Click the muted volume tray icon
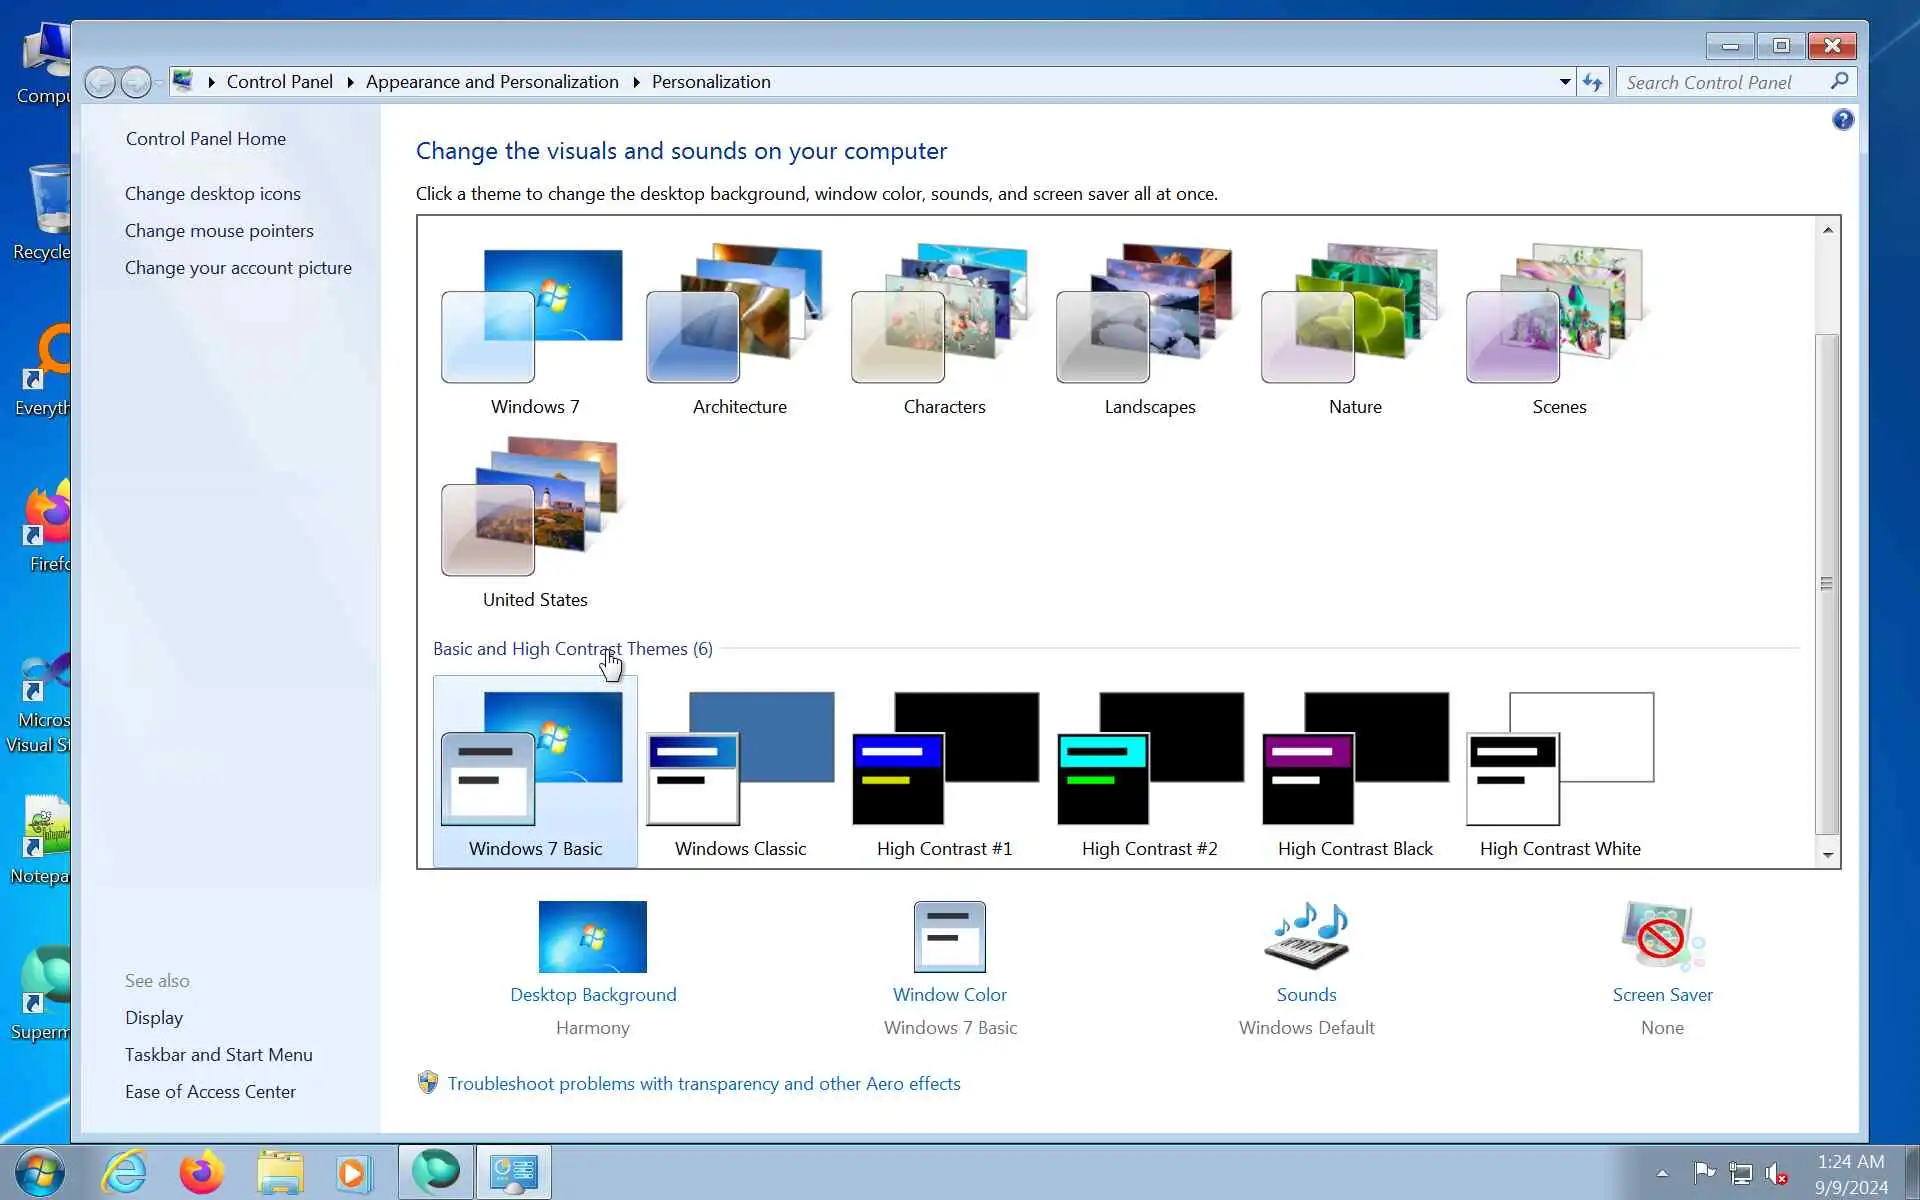Viewport: 1920px width, 1200px height. coord(1776,1172)
